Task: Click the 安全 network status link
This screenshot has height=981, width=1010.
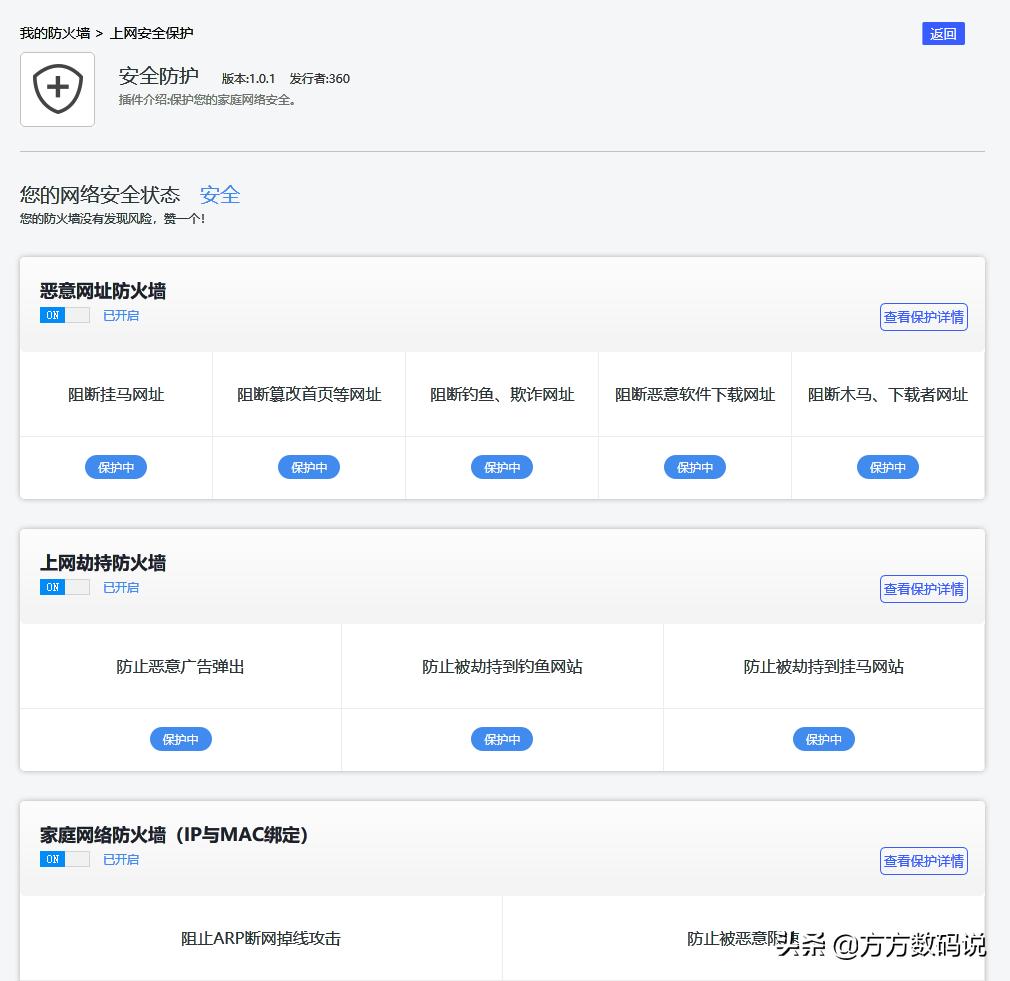Action: pos(219,195)
